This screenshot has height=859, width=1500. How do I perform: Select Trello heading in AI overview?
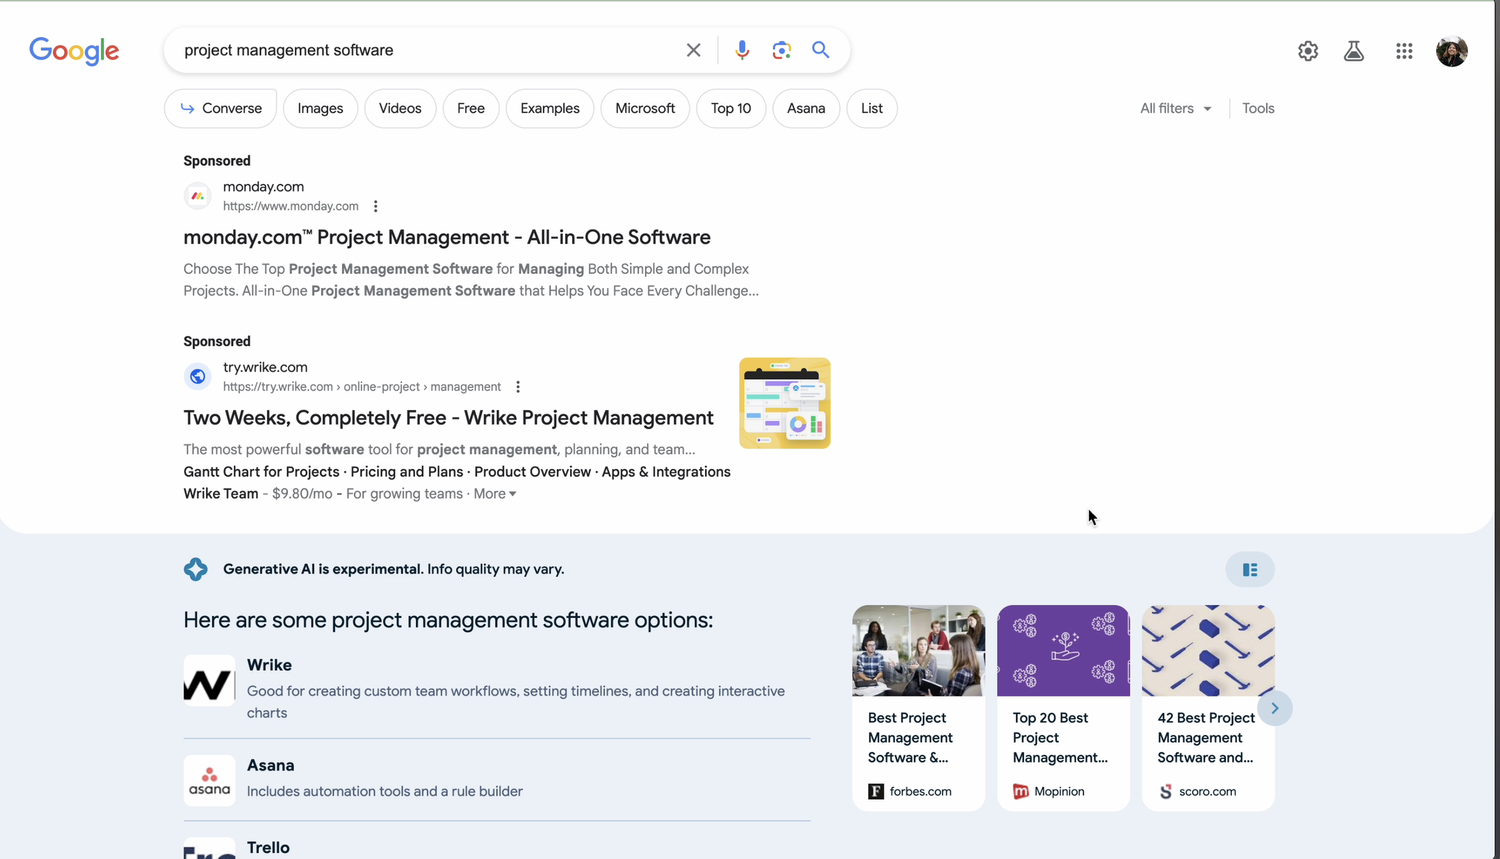(x=268, y=847)
